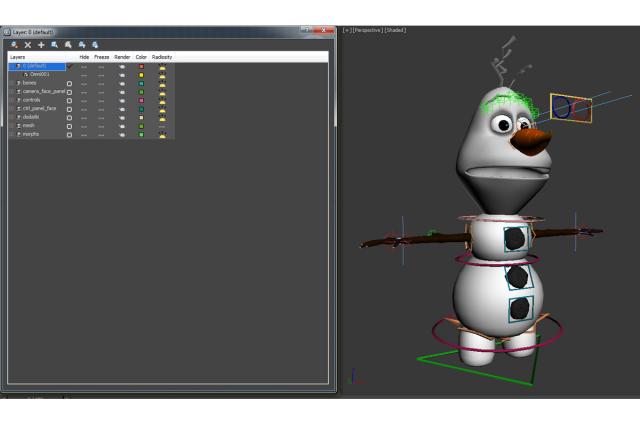This screenshot has width=640, height=424.
Task: Toggle render teapot for Omni001 row
Action: click(122, 75)
